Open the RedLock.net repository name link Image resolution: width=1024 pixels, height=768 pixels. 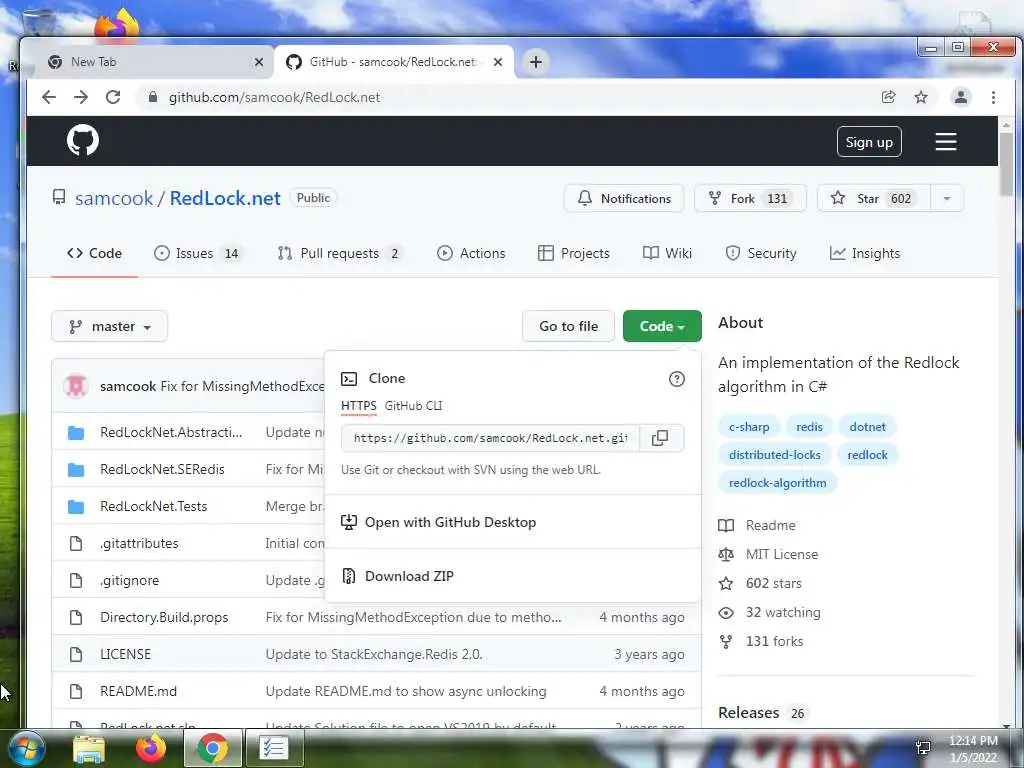[225, 199]
